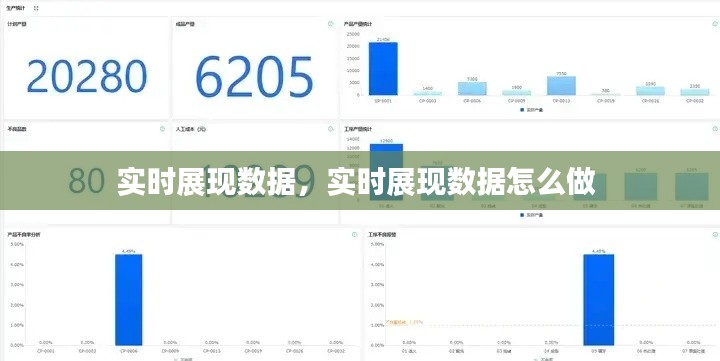Select the 380 bar for CP-0019
The height and width of the screenshot is (361, 720).
[606, 95]
